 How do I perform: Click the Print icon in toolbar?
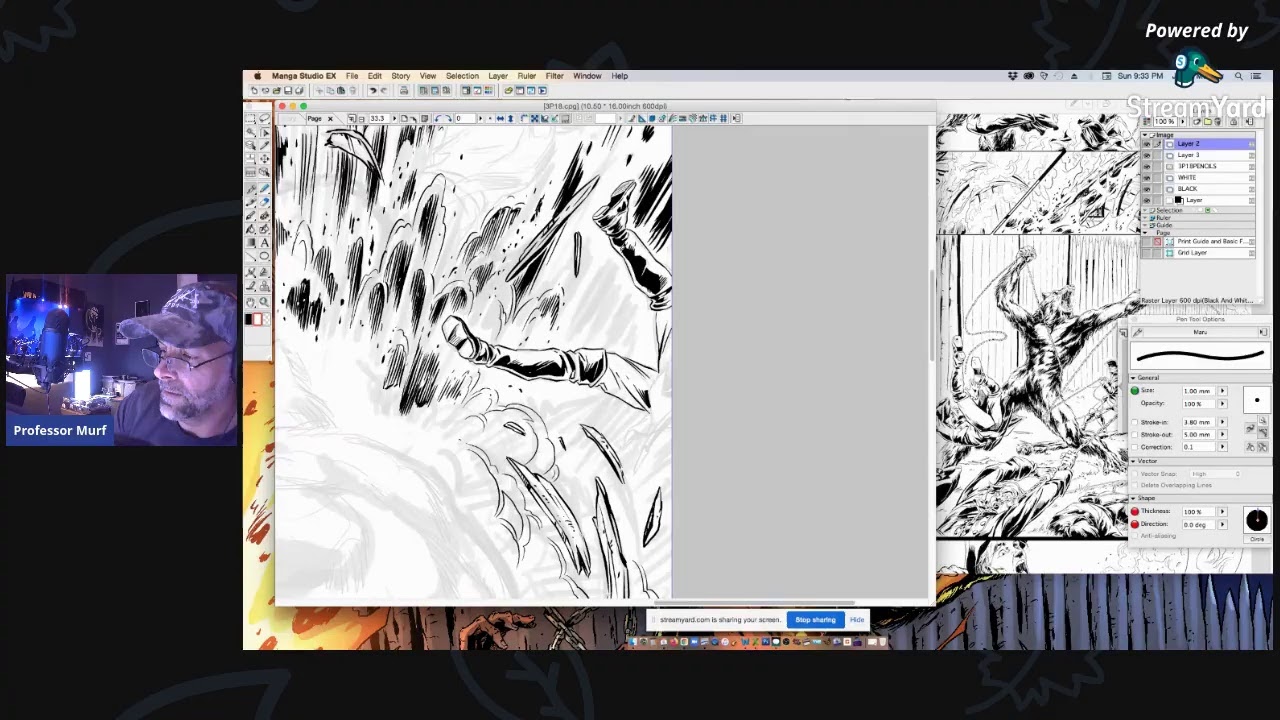[403, 90]
